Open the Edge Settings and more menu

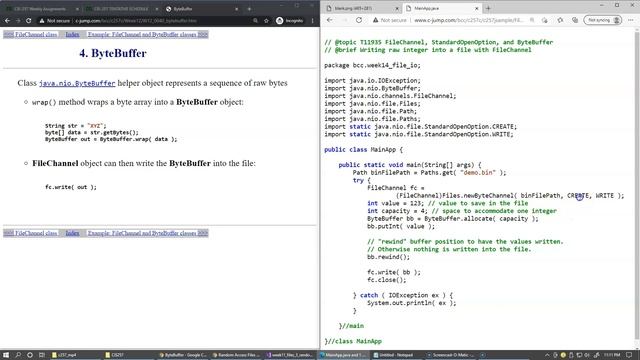click(631, 20)
